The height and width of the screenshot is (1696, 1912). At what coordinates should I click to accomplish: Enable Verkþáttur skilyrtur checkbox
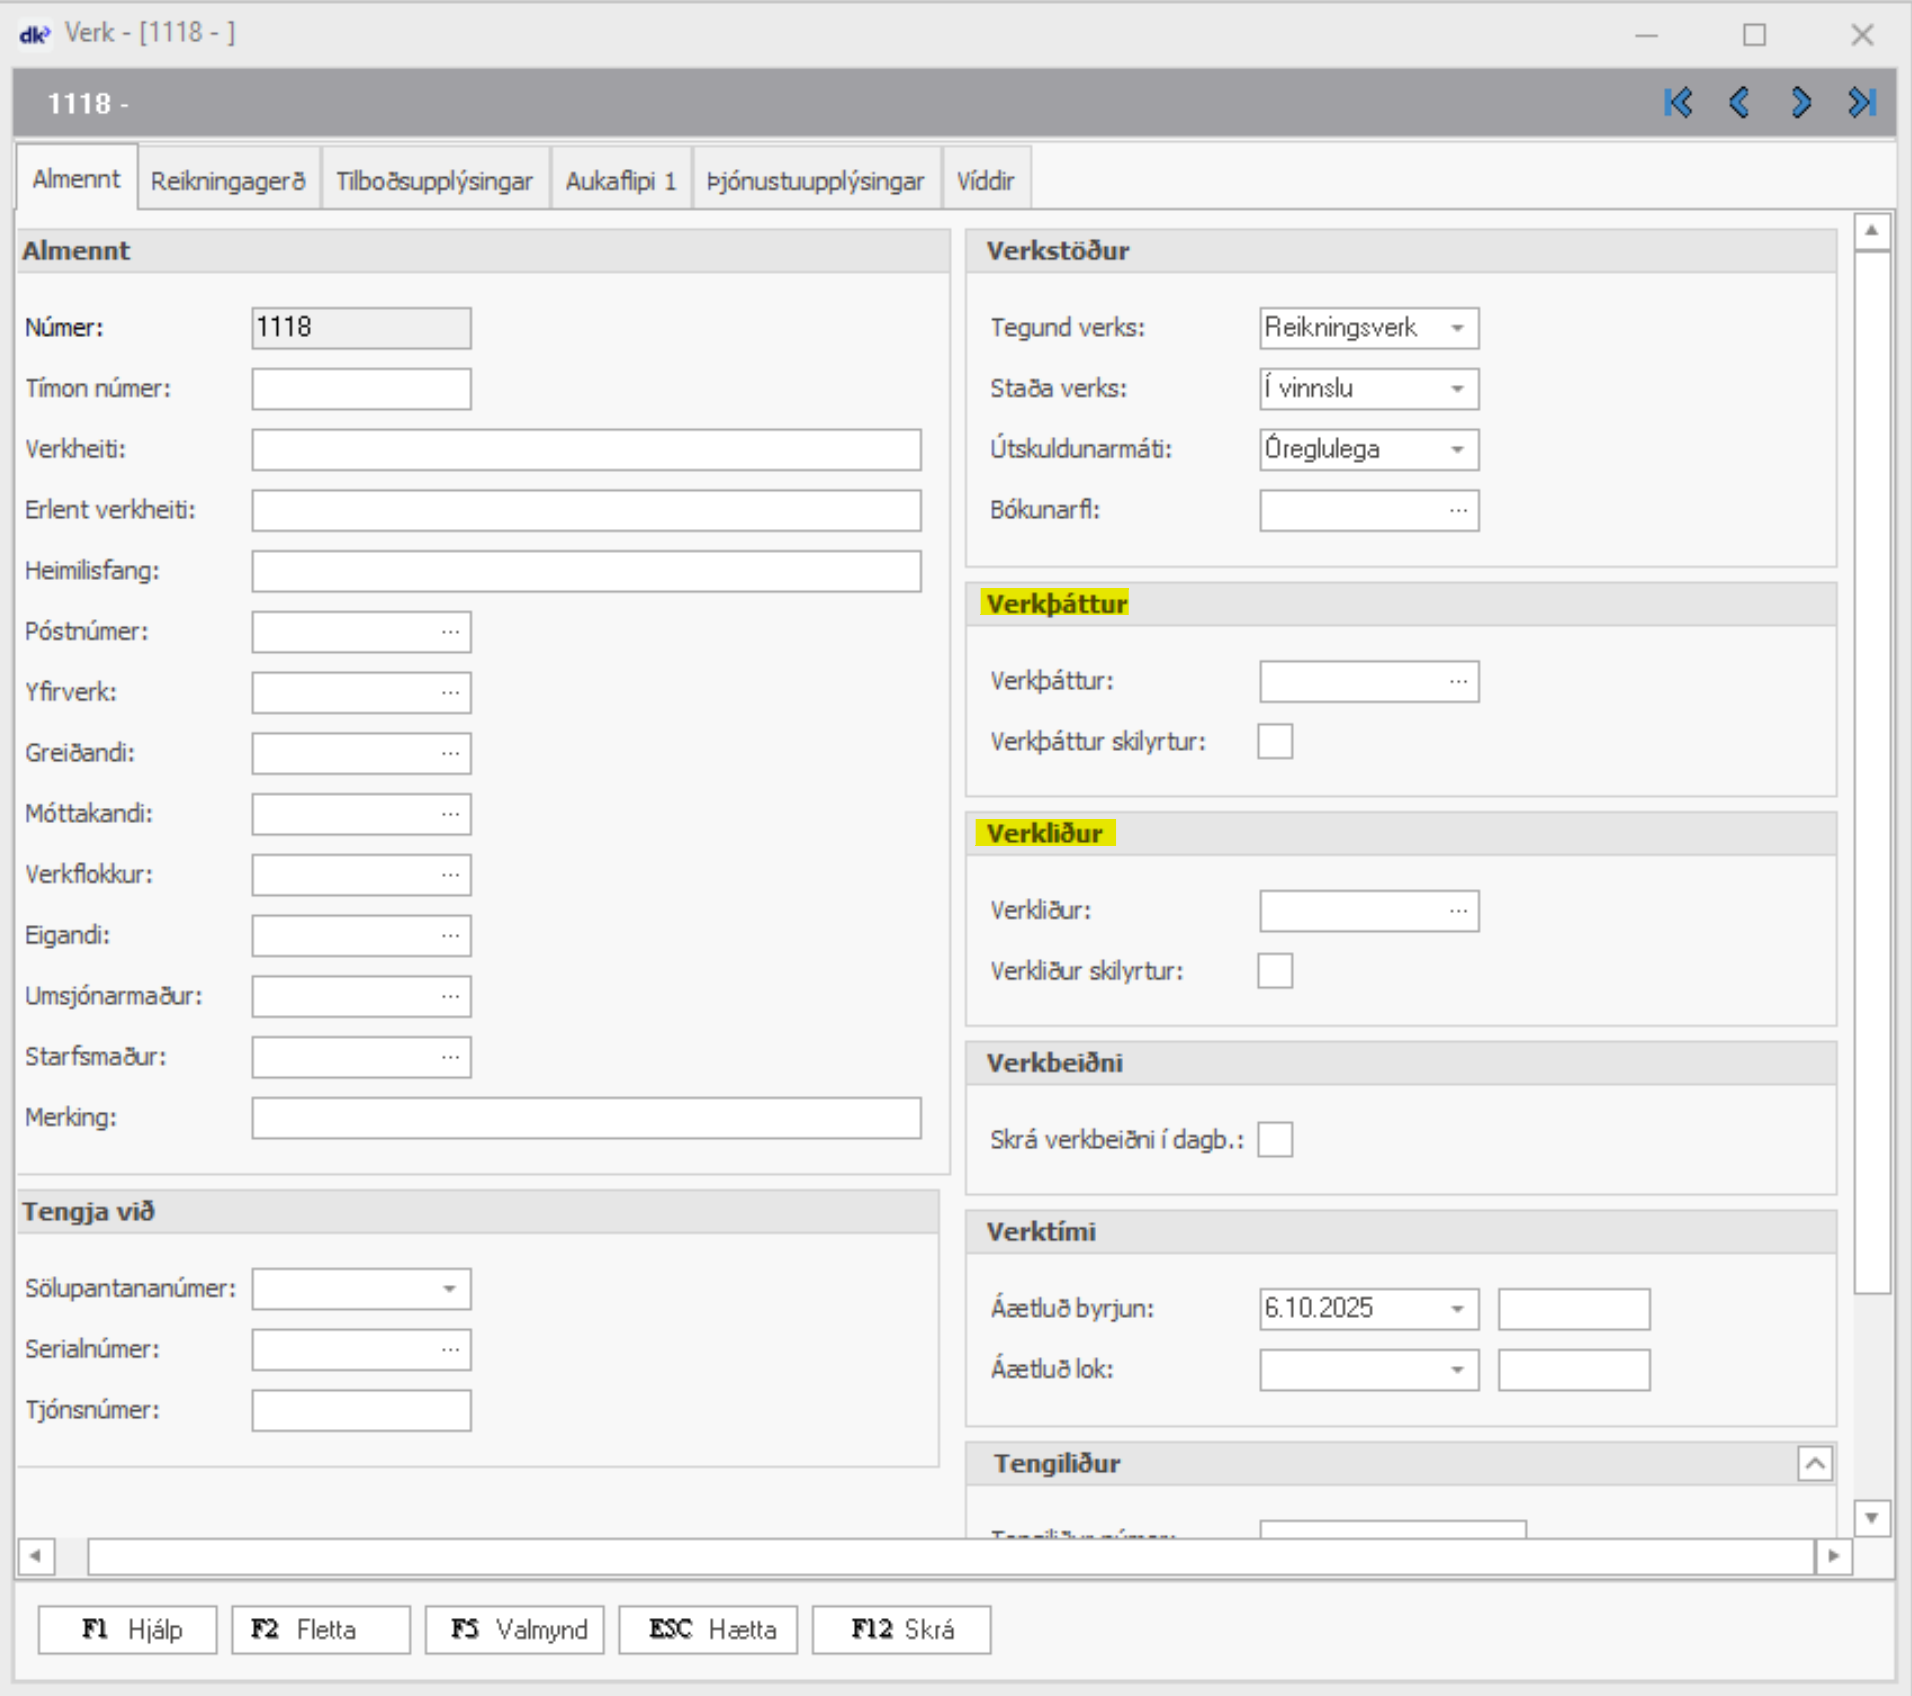(x=1274, y=742)
